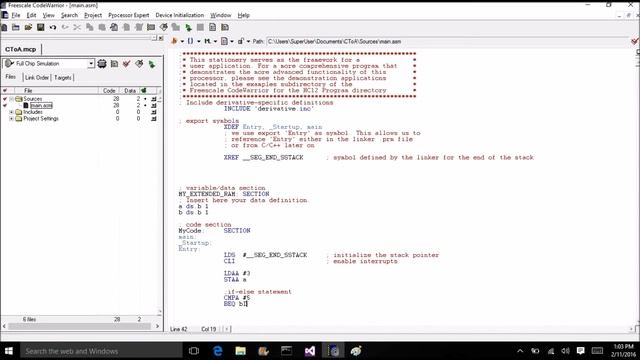
Task: Click the Action Center notification icon
Action: click(x=580, y=351)
